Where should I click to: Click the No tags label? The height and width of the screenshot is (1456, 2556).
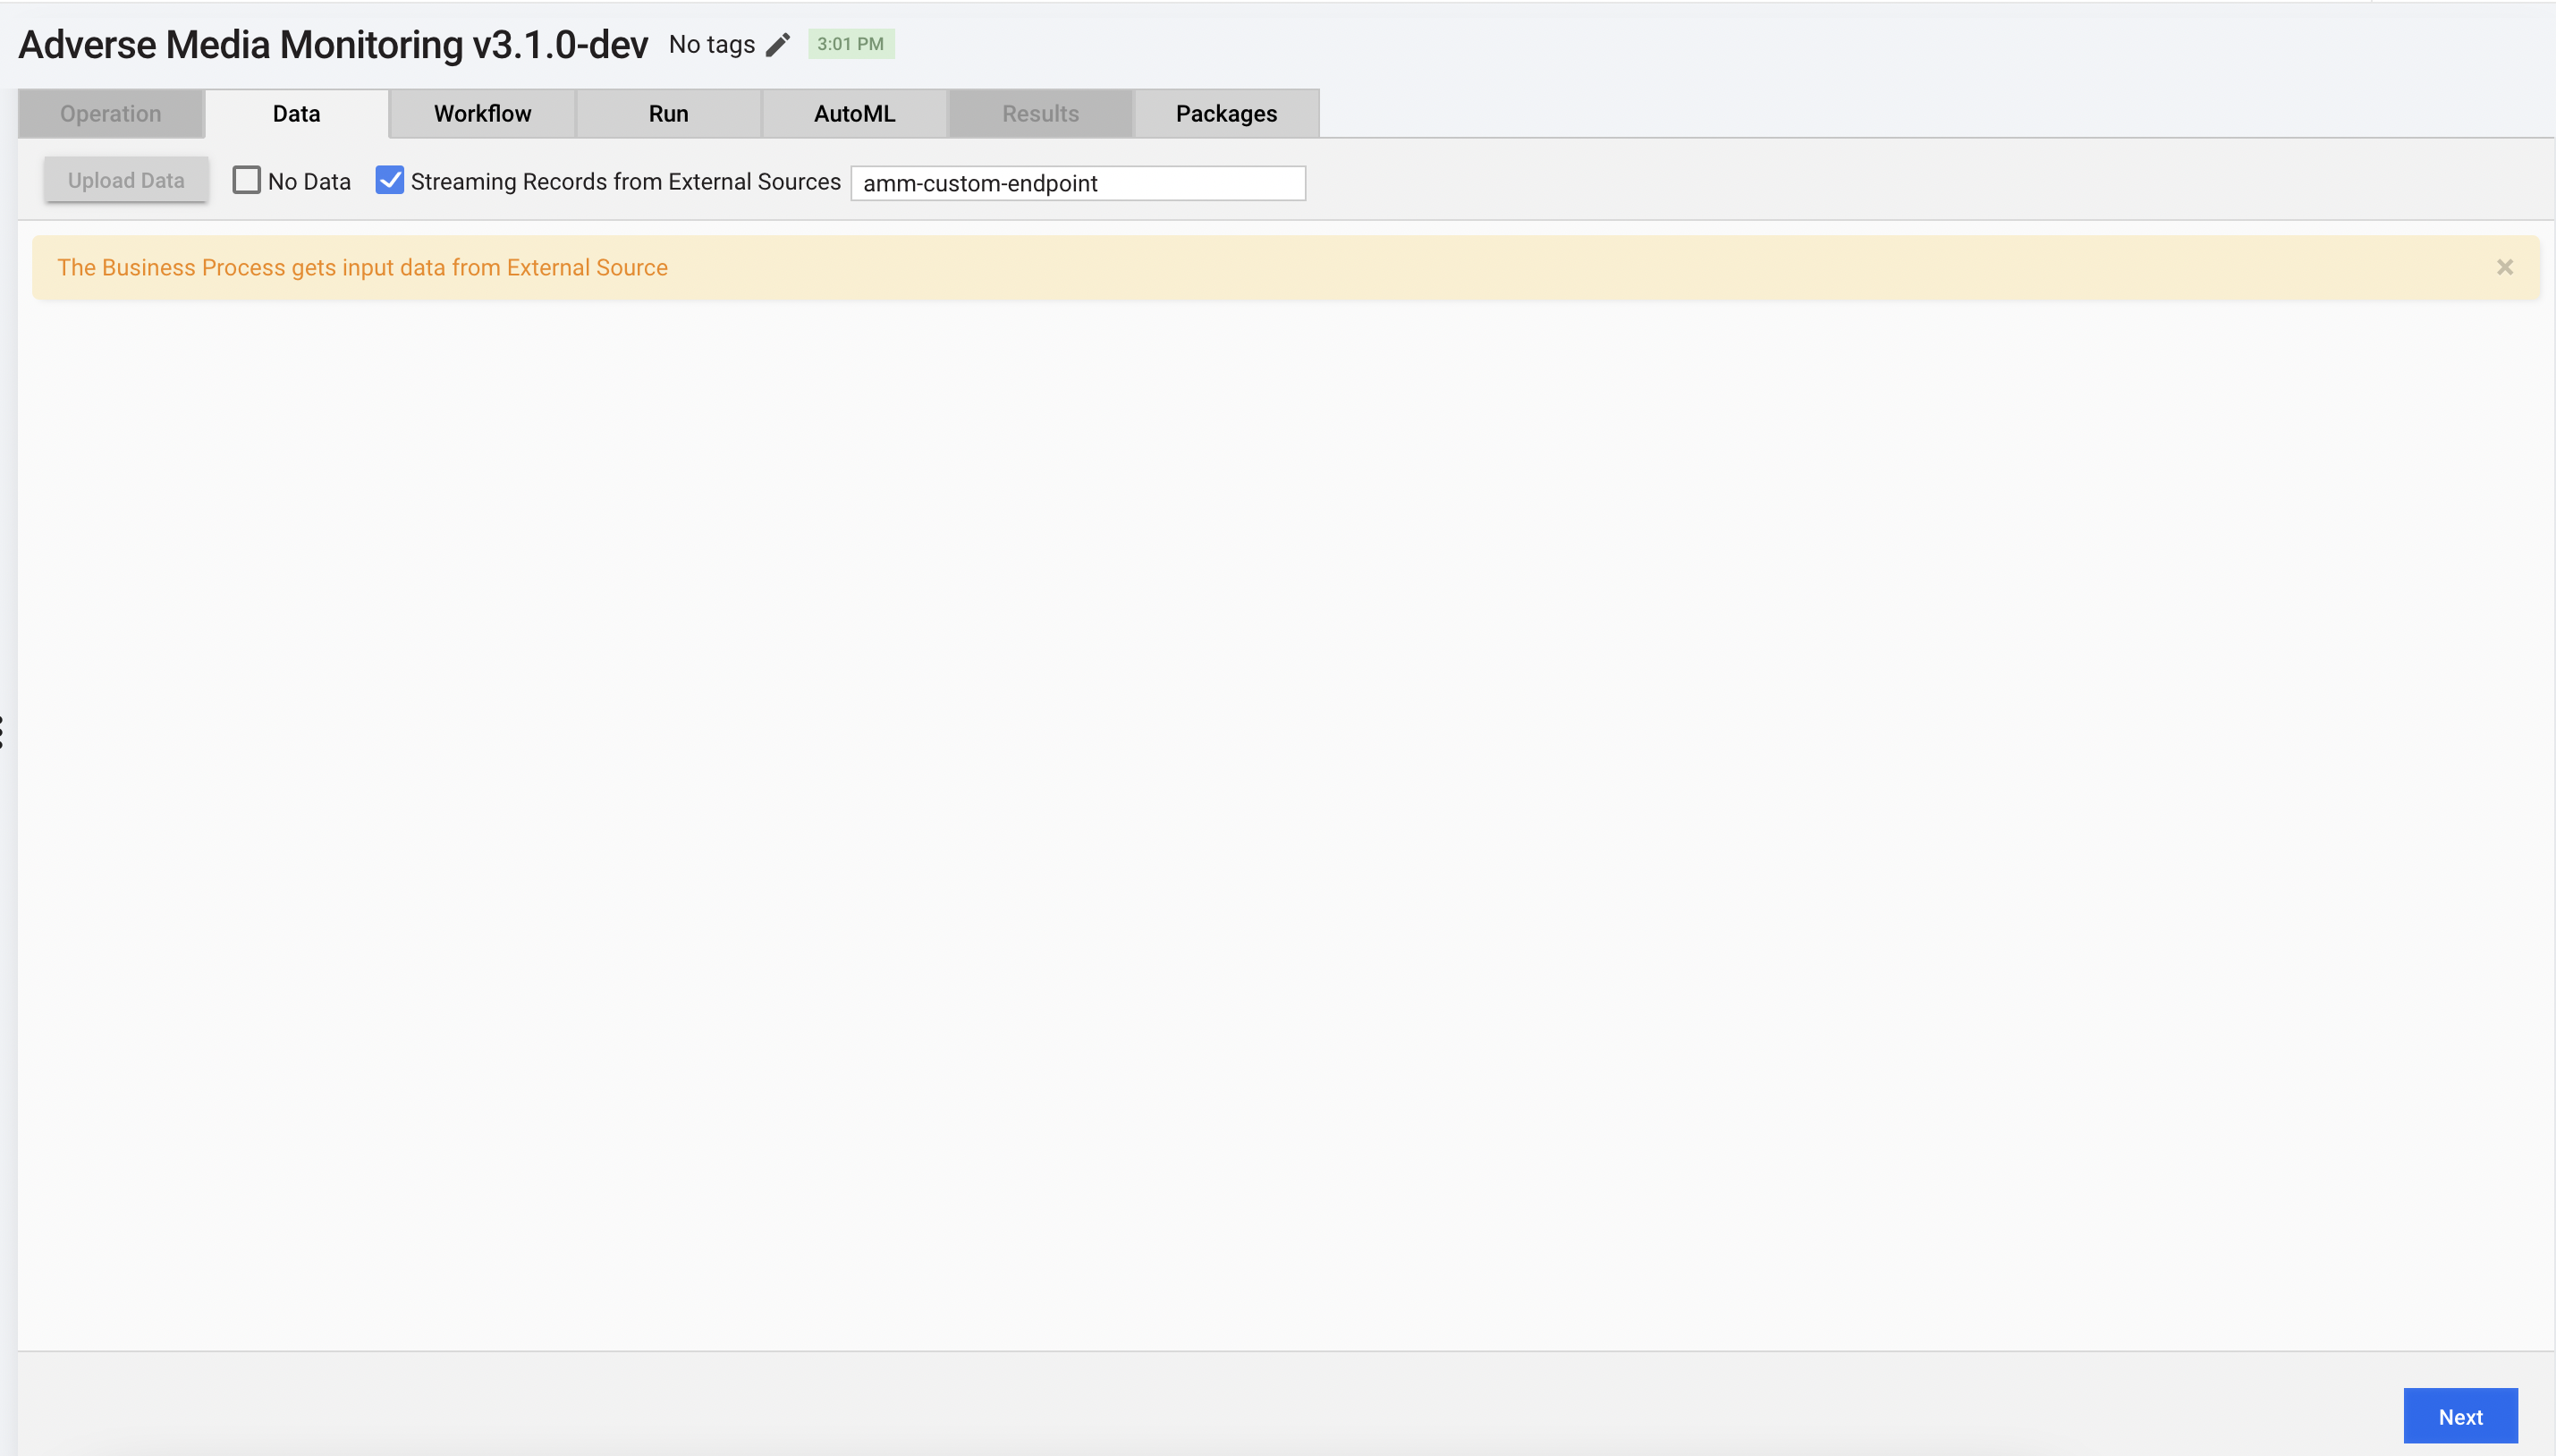pos(712,45)
